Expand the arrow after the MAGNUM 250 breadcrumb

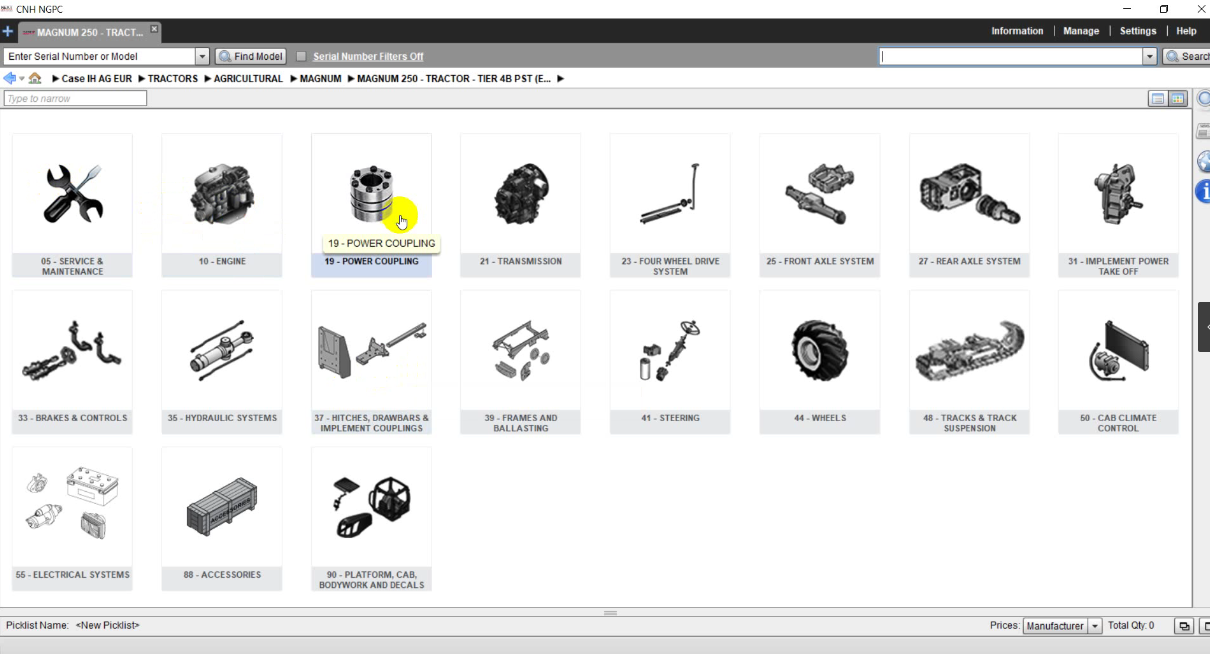point(560,79)
